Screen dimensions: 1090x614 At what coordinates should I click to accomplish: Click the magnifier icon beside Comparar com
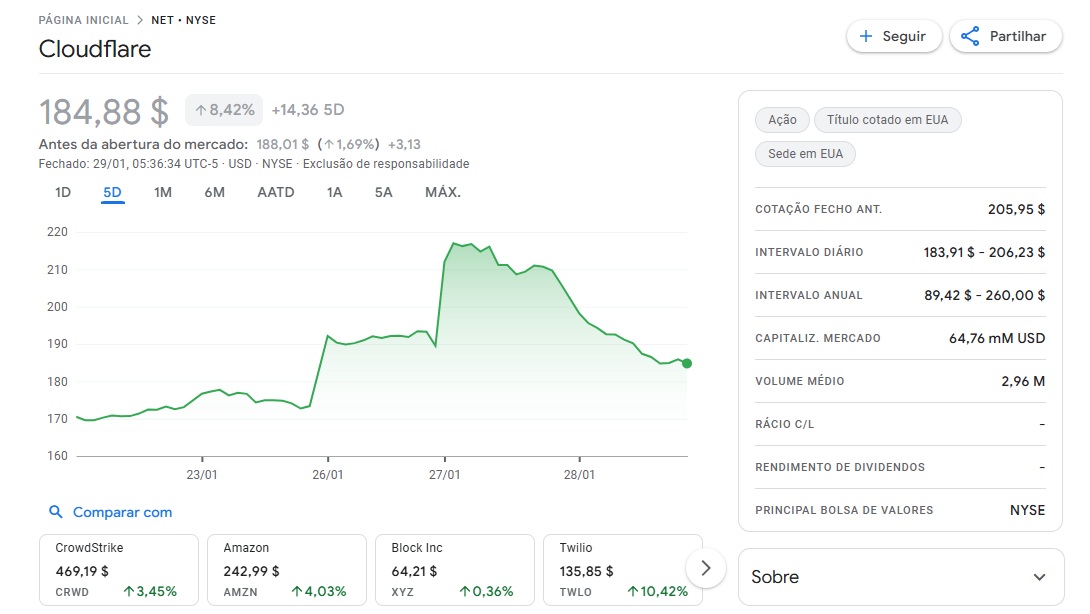pos(56,512)
